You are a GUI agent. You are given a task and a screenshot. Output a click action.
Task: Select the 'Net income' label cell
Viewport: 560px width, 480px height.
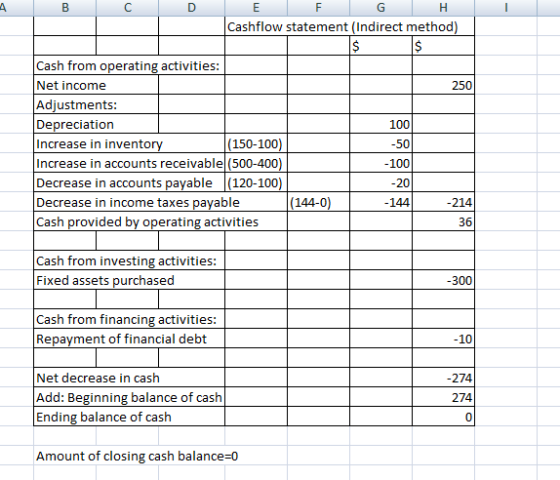tap(96, 85)
